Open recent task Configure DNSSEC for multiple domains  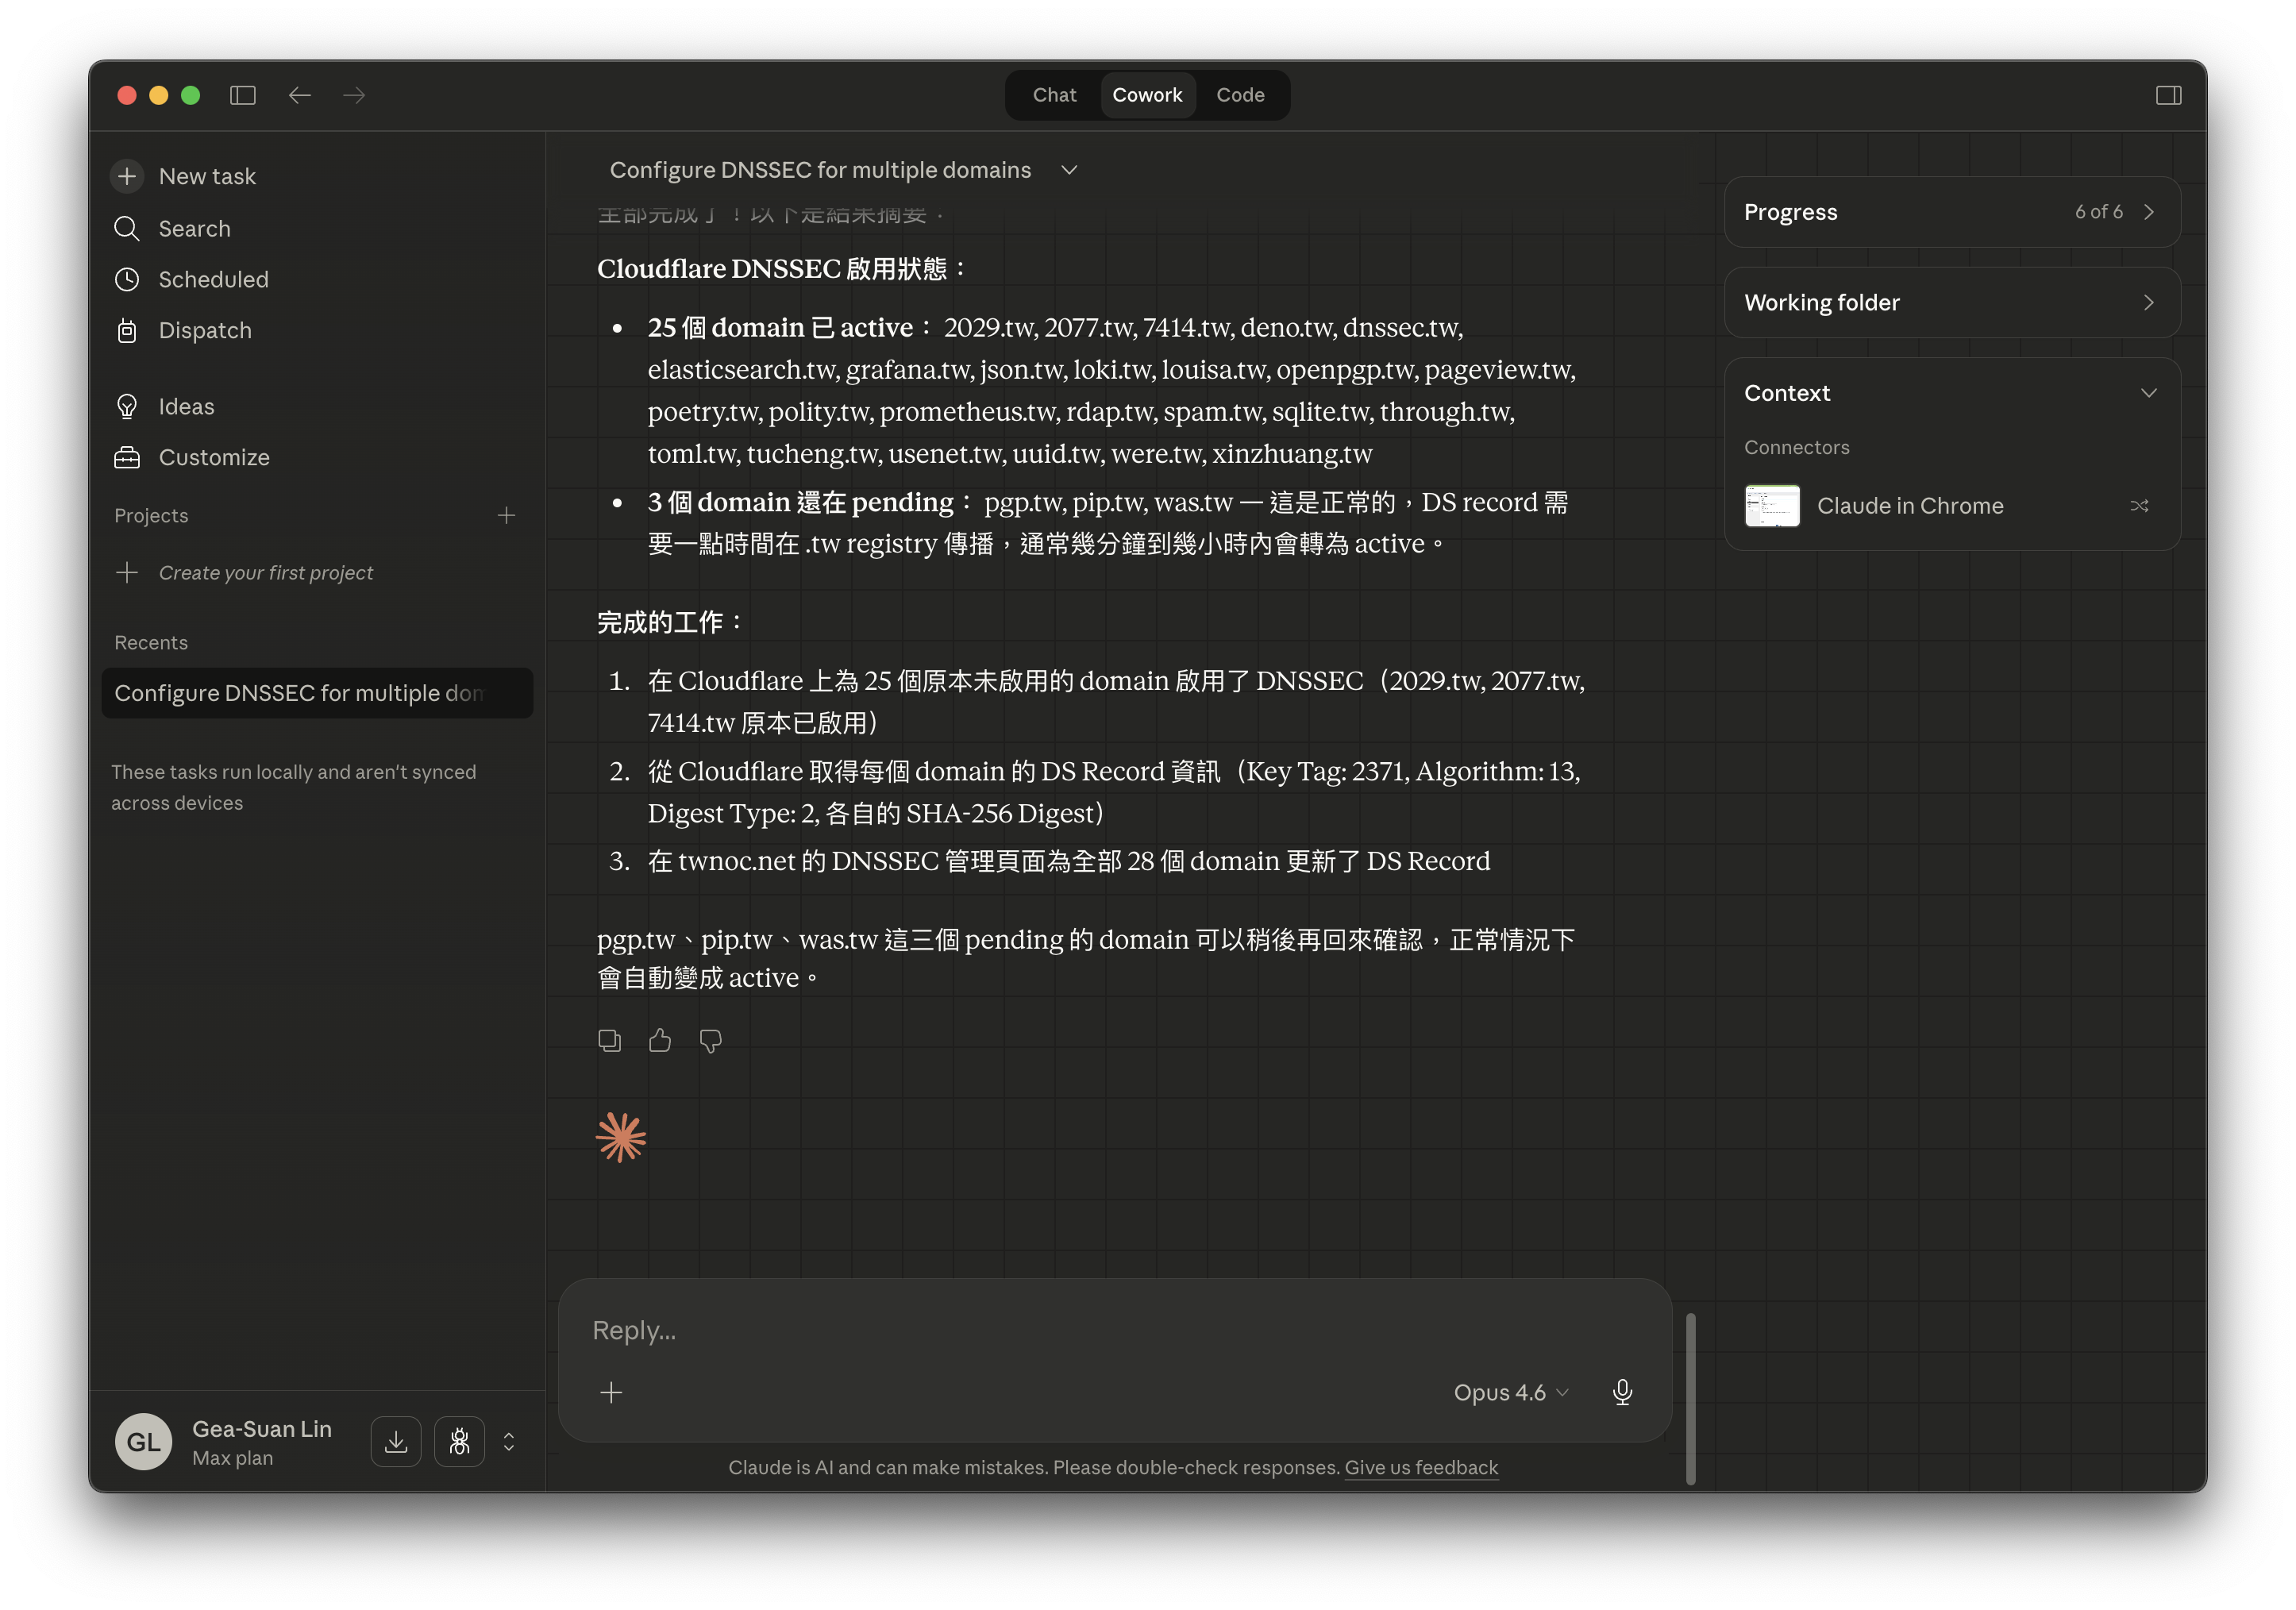point(317,693)
